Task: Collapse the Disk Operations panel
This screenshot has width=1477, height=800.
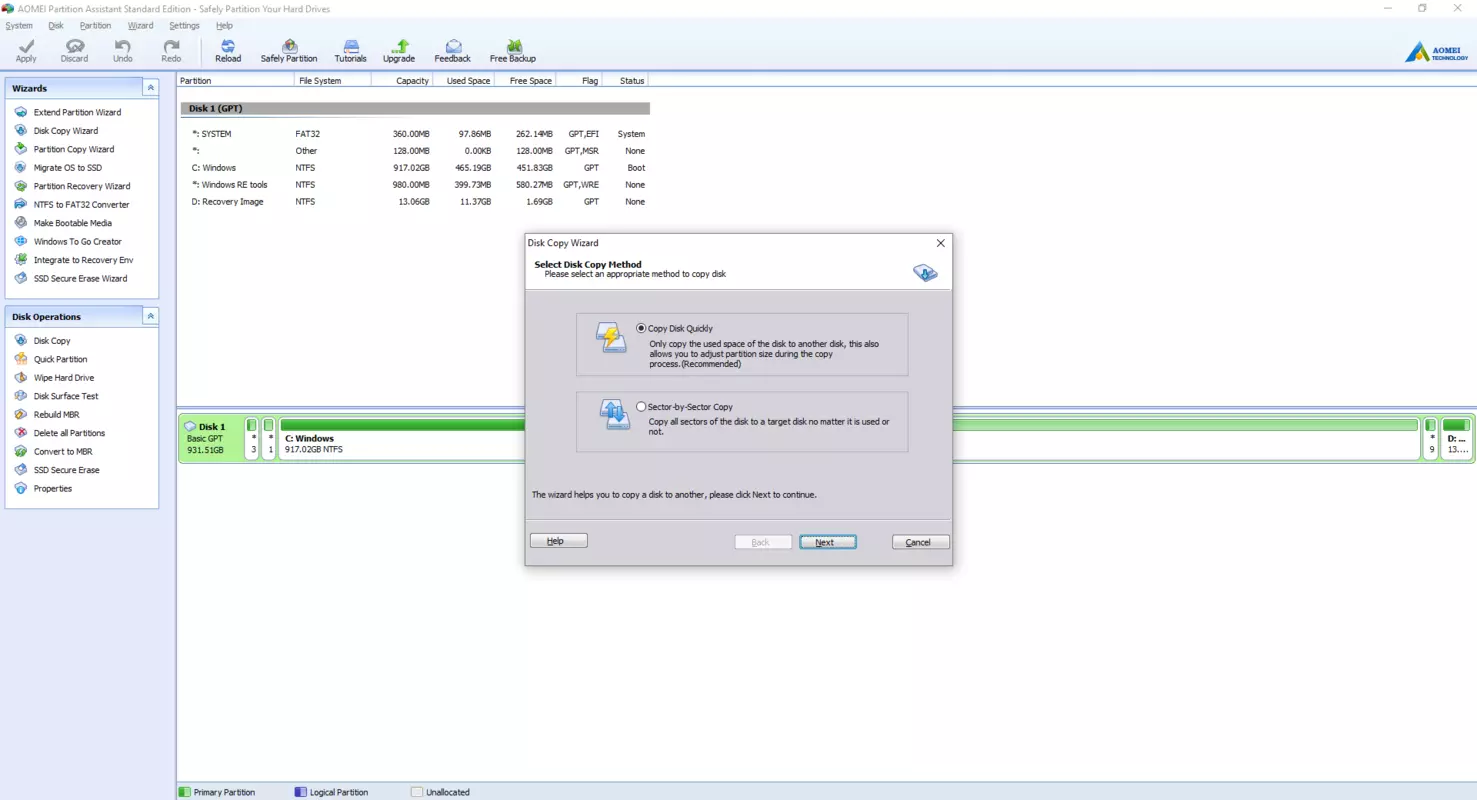Action: point(150,316)
